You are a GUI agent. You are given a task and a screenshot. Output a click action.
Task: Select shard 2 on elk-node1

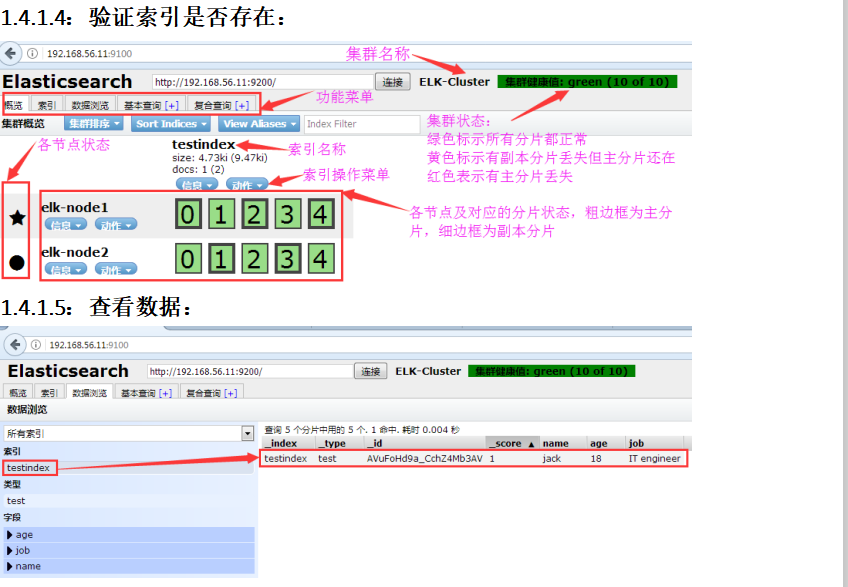[x=254, y=214]
